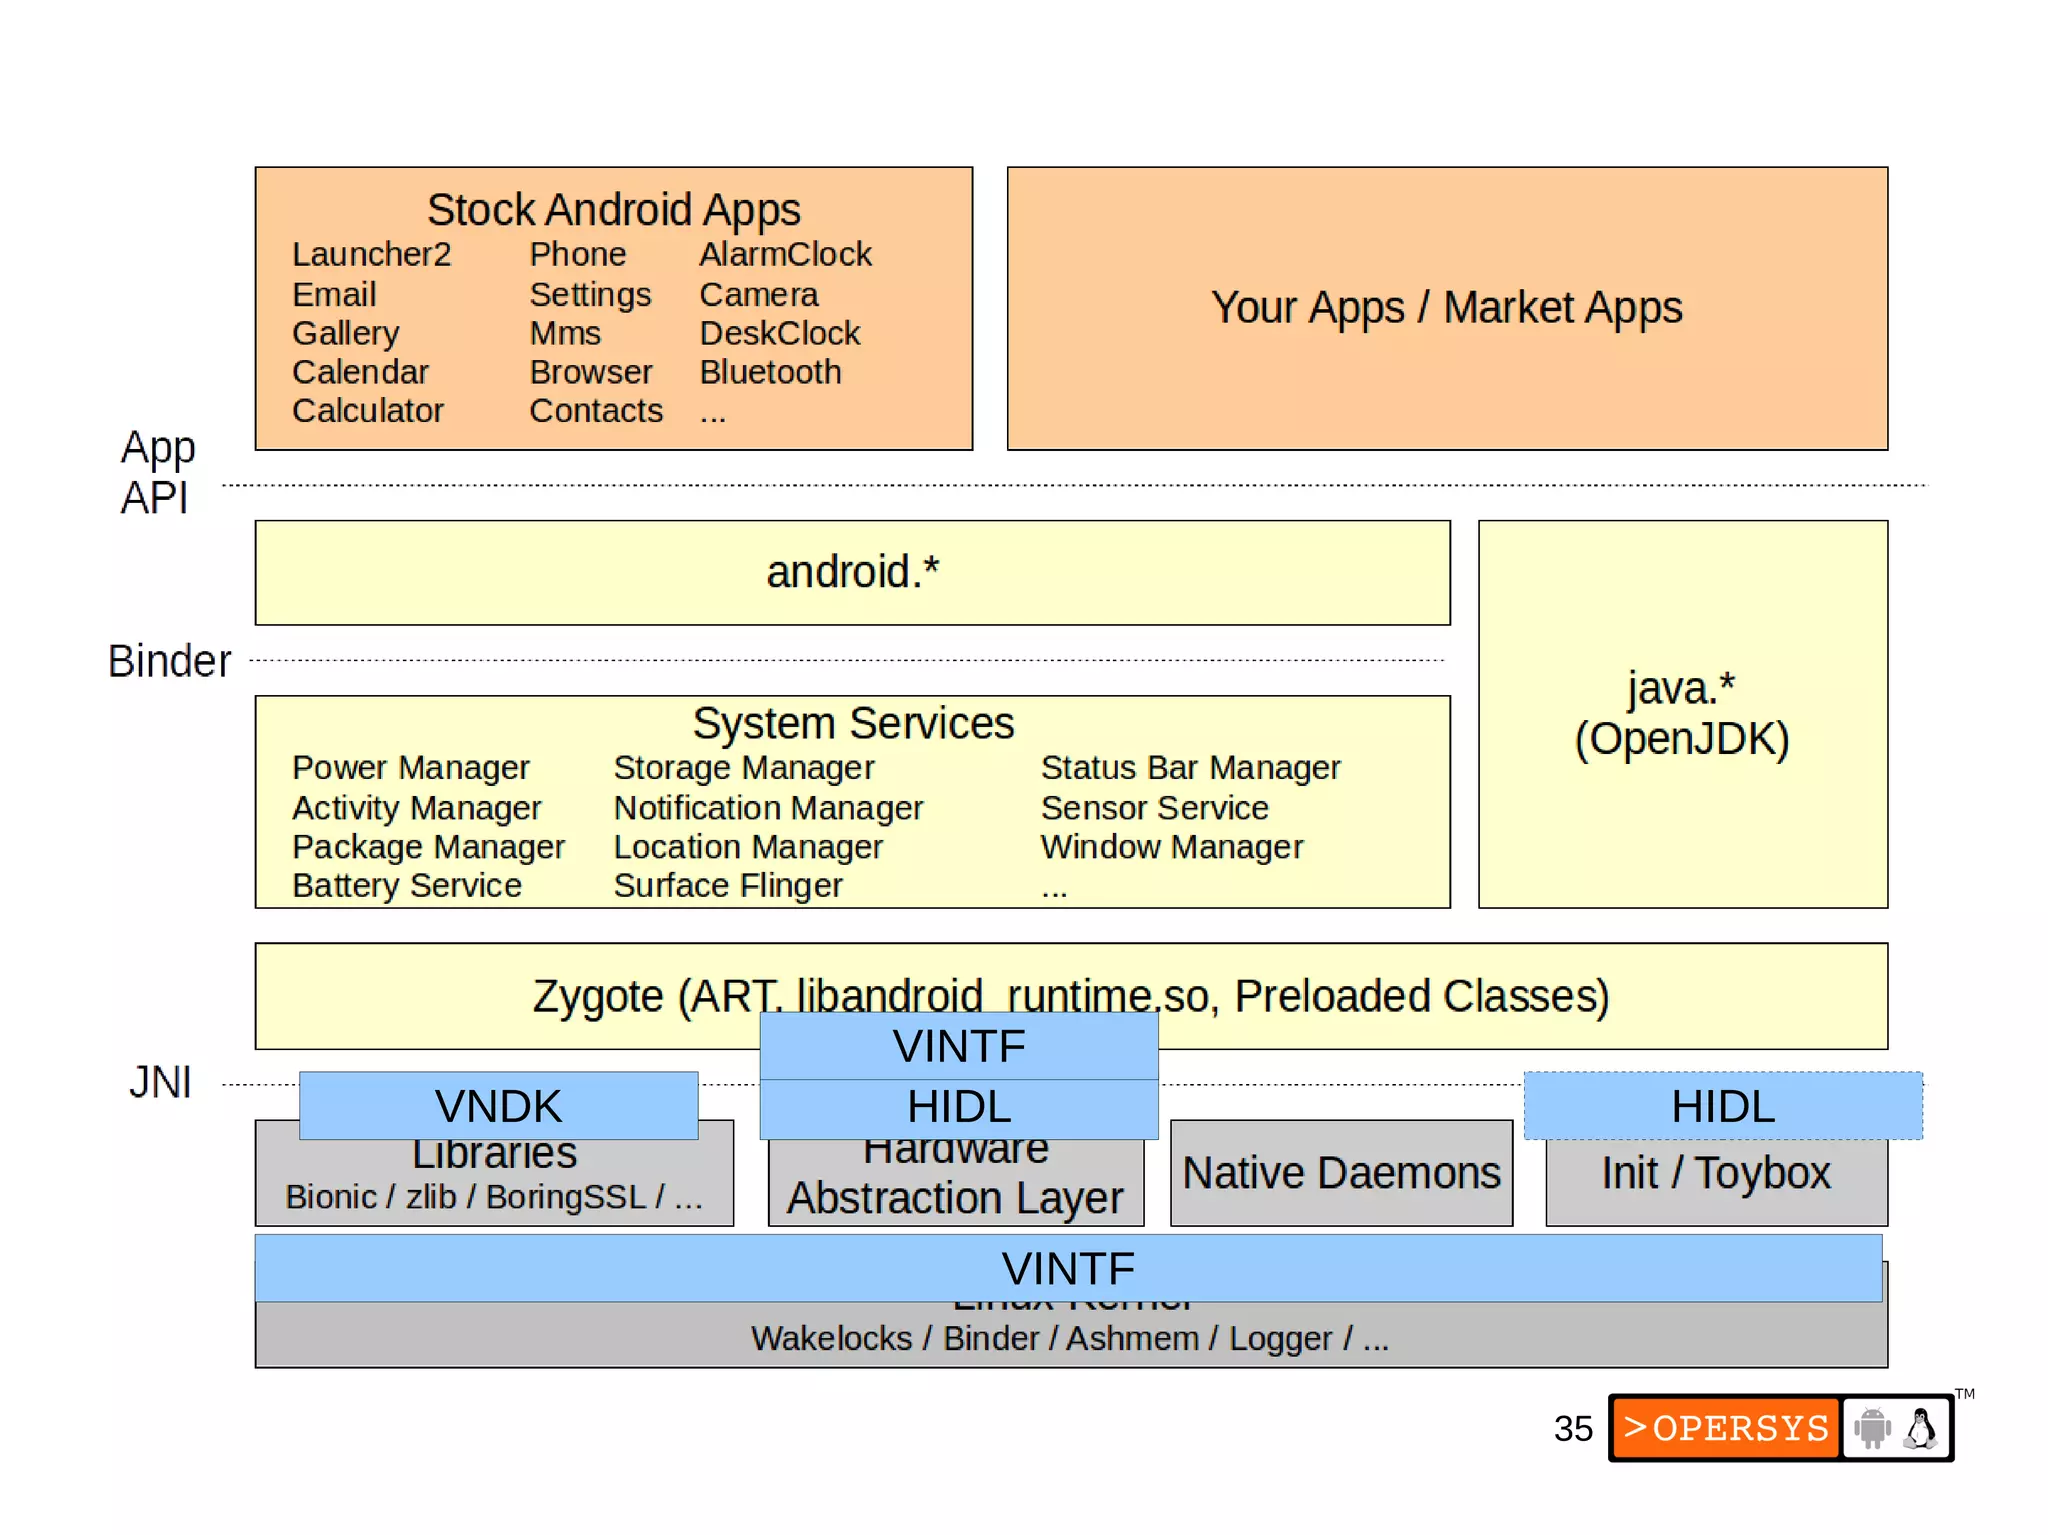Click the Wakelocks / Binder / Ashmem kernel text

pyautogui.click(x=1070, y=1338)
